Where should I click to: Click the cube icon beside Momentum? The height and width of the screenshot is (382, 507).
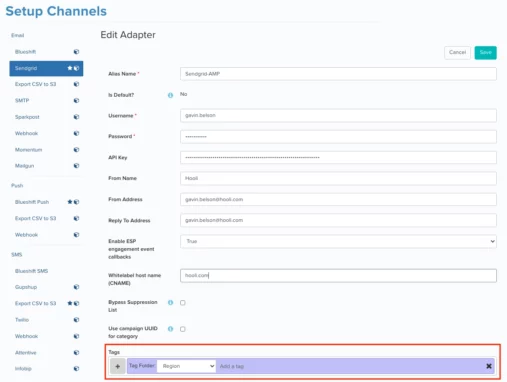click(x=76, y=150)
